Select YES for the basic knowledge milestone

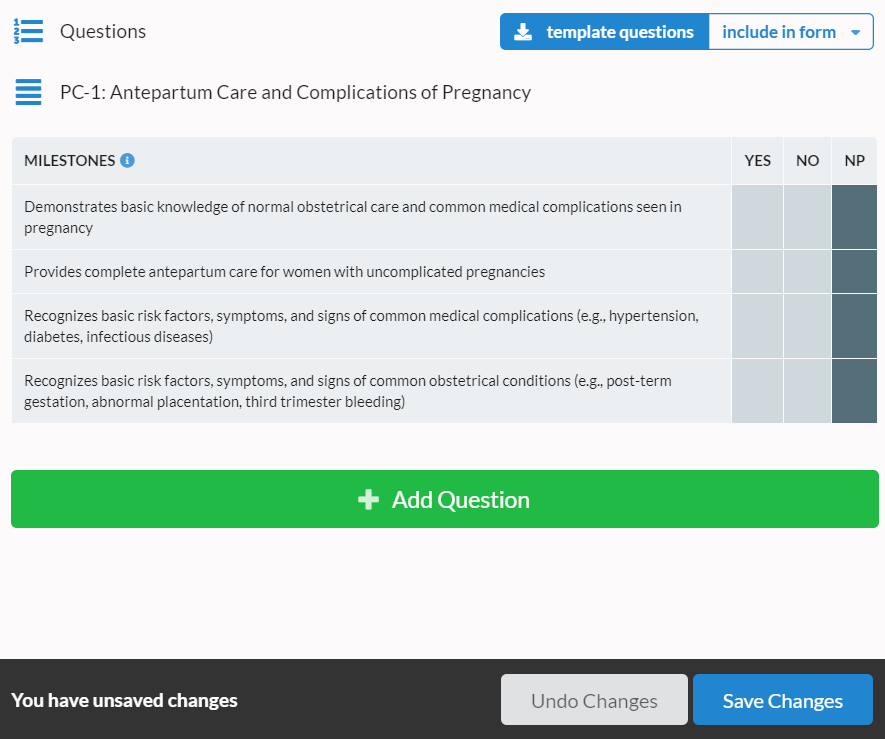[x=757, y=215]
